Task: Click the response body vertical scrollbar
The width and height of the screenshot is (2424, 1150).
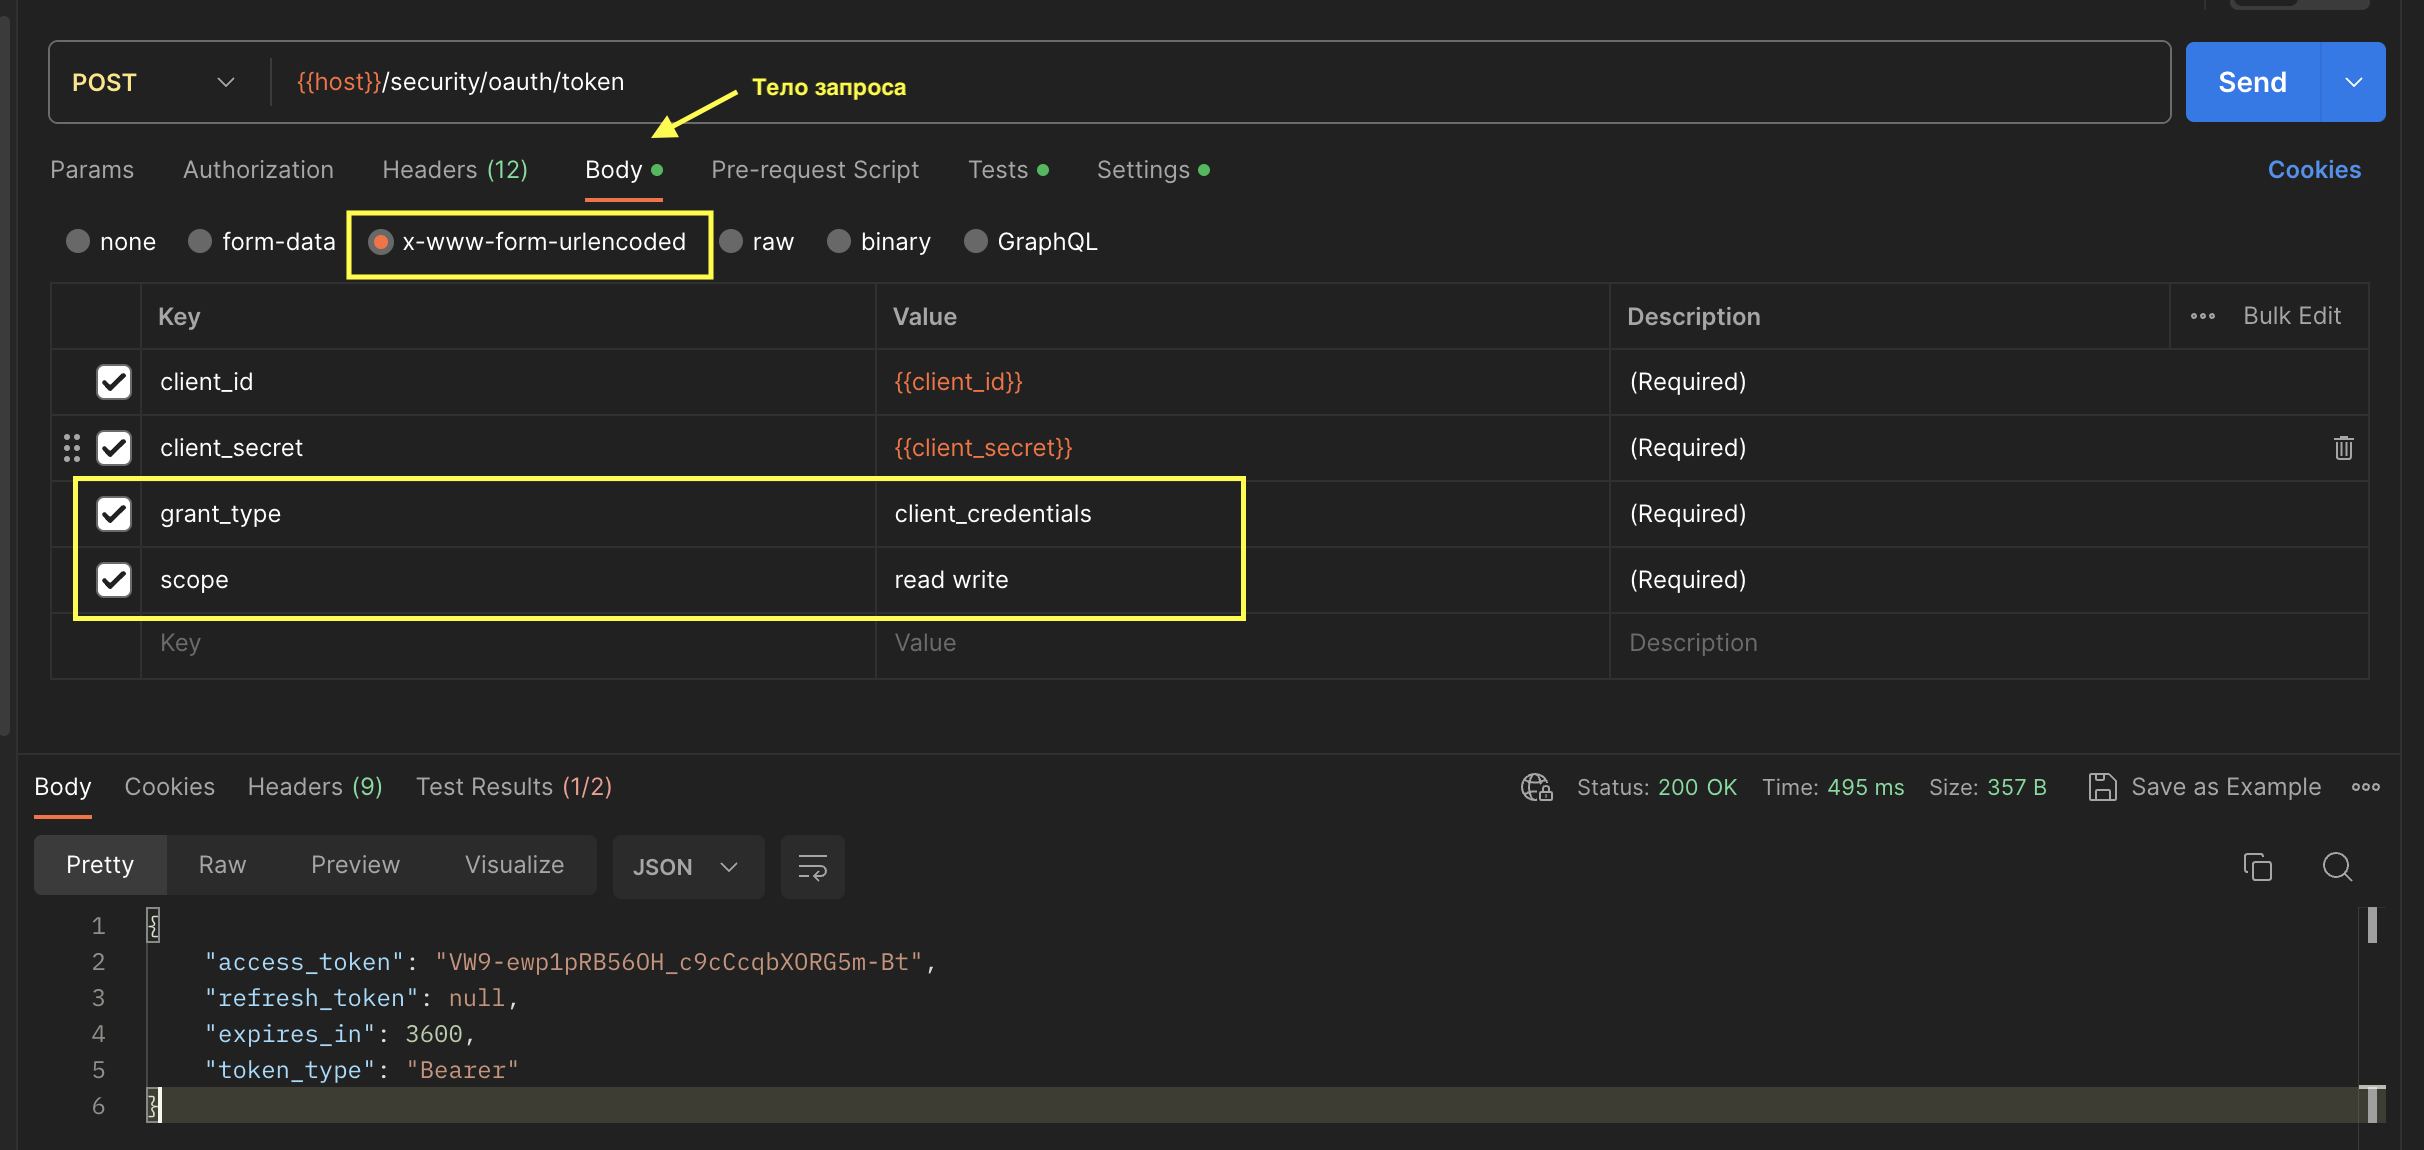Action: 2372,925
